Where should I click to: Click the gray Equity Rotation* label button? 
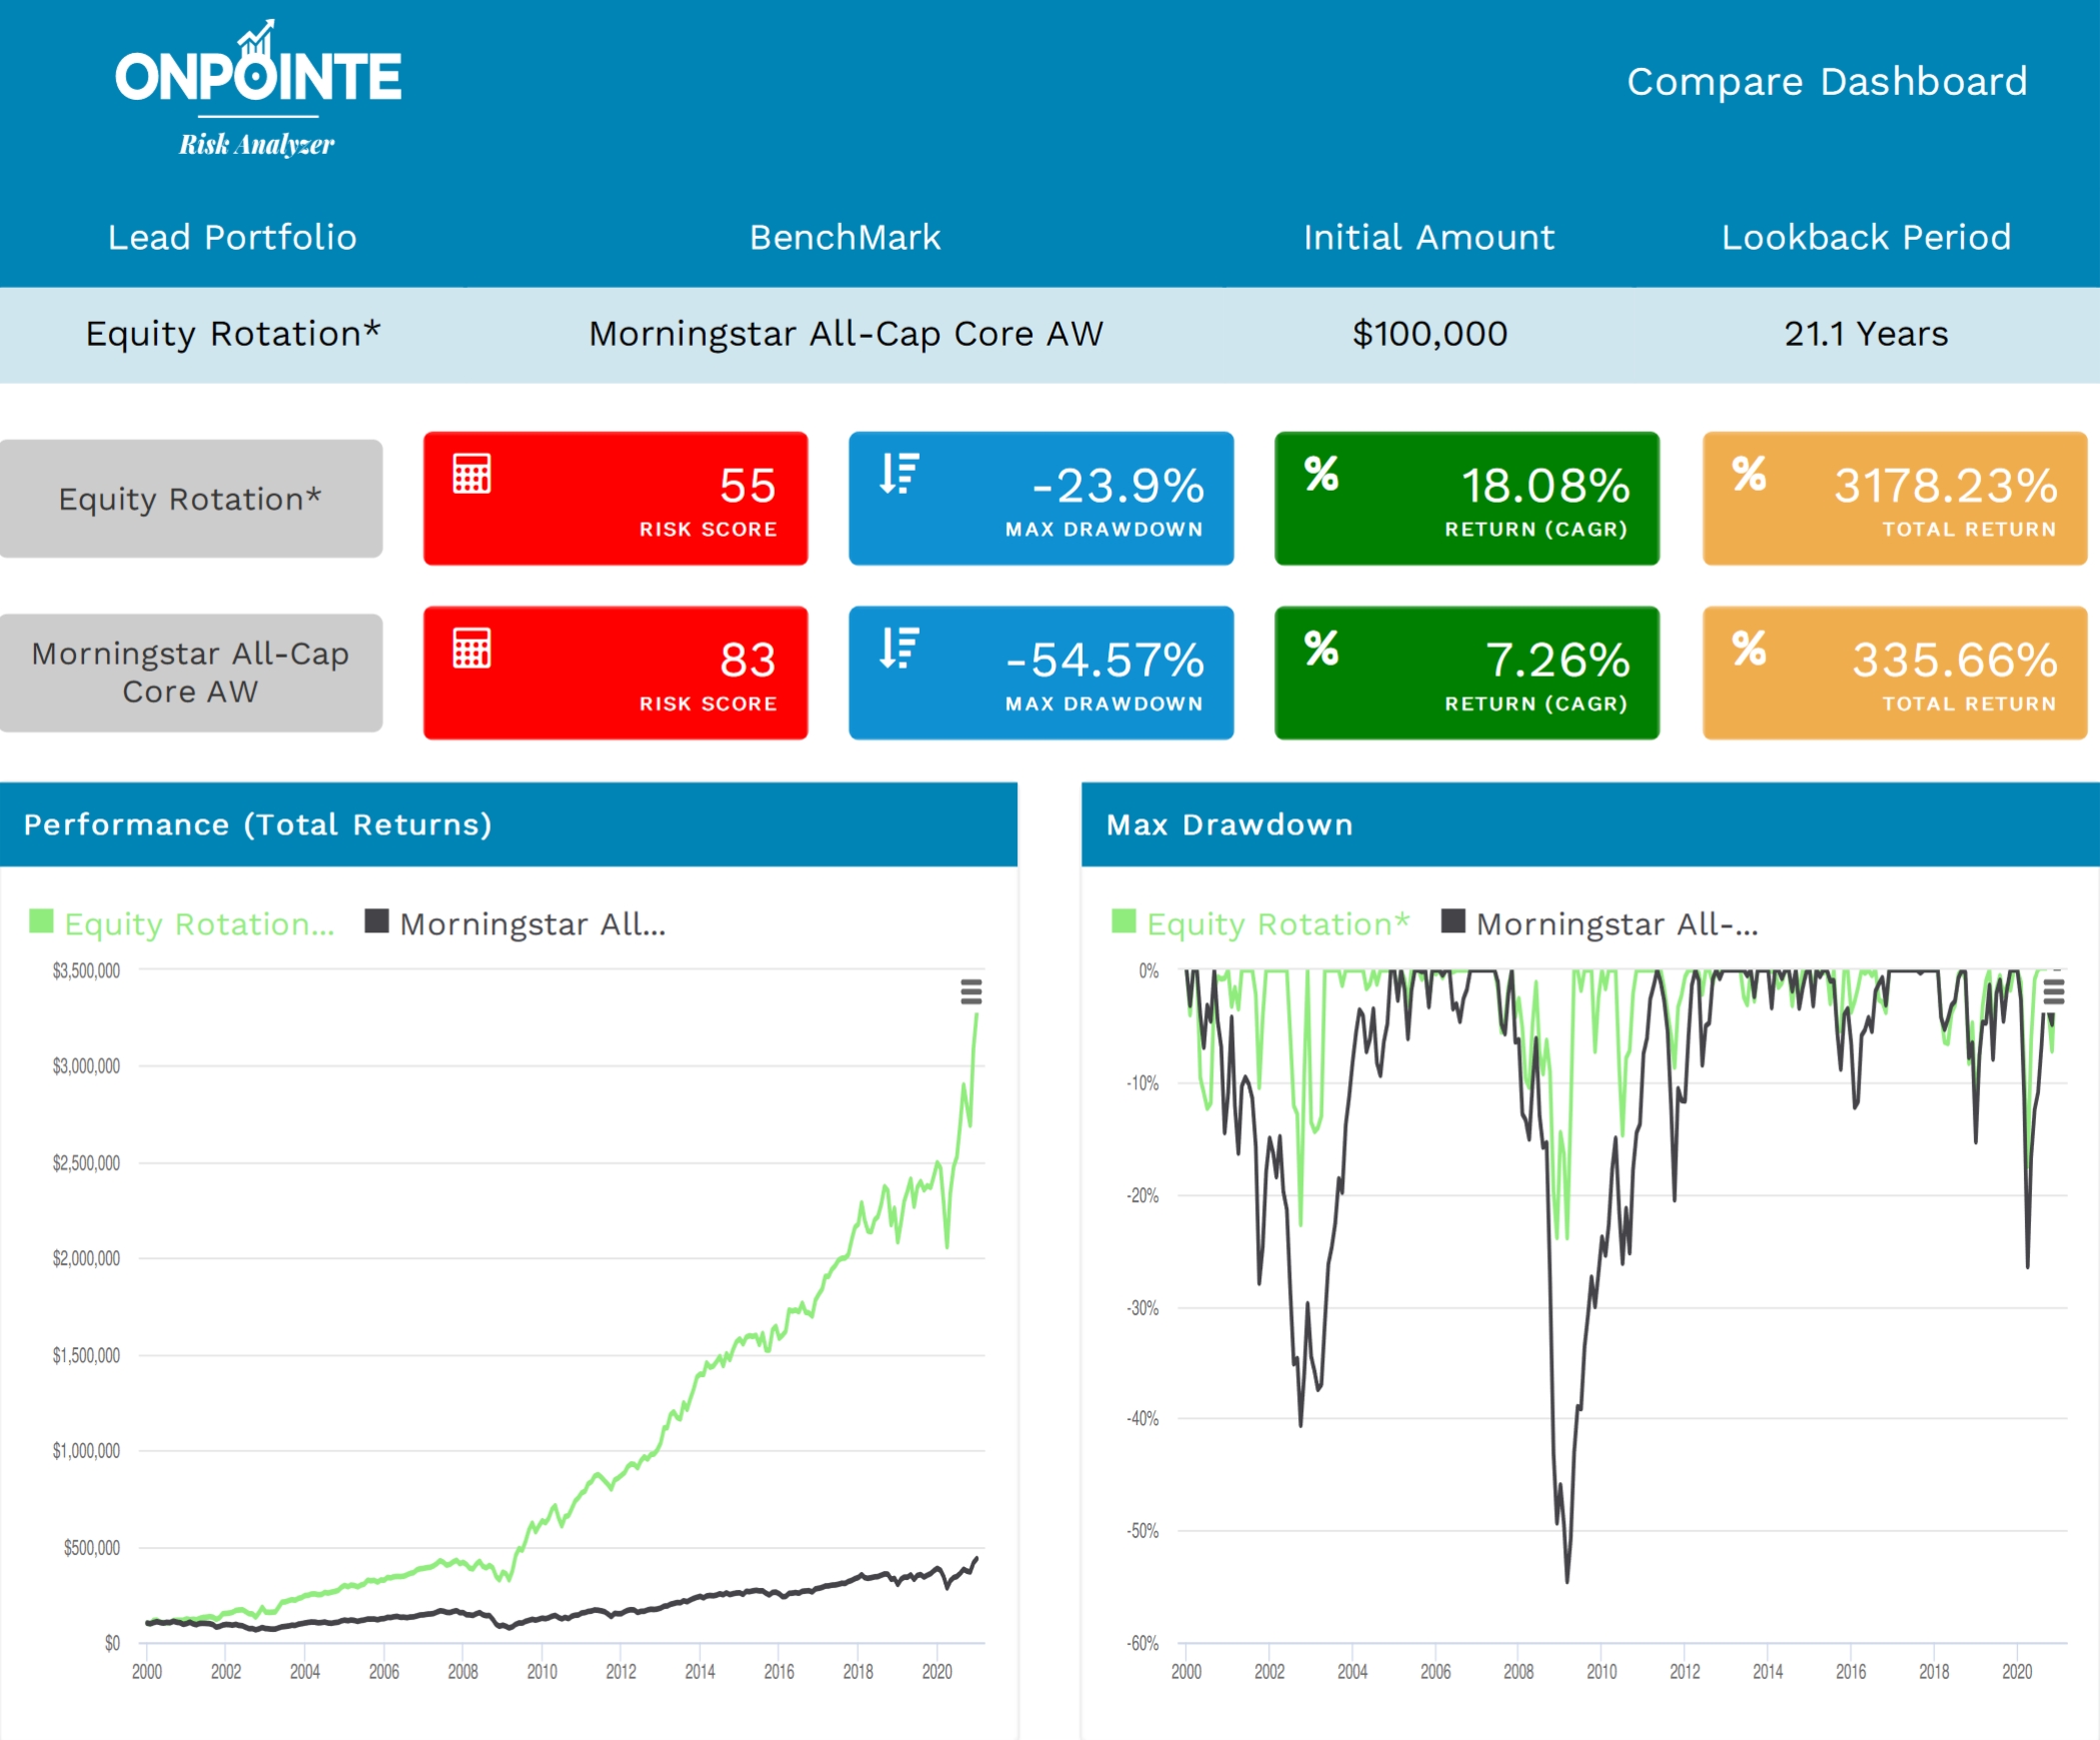pyautogui.click(x=190, y=498)
